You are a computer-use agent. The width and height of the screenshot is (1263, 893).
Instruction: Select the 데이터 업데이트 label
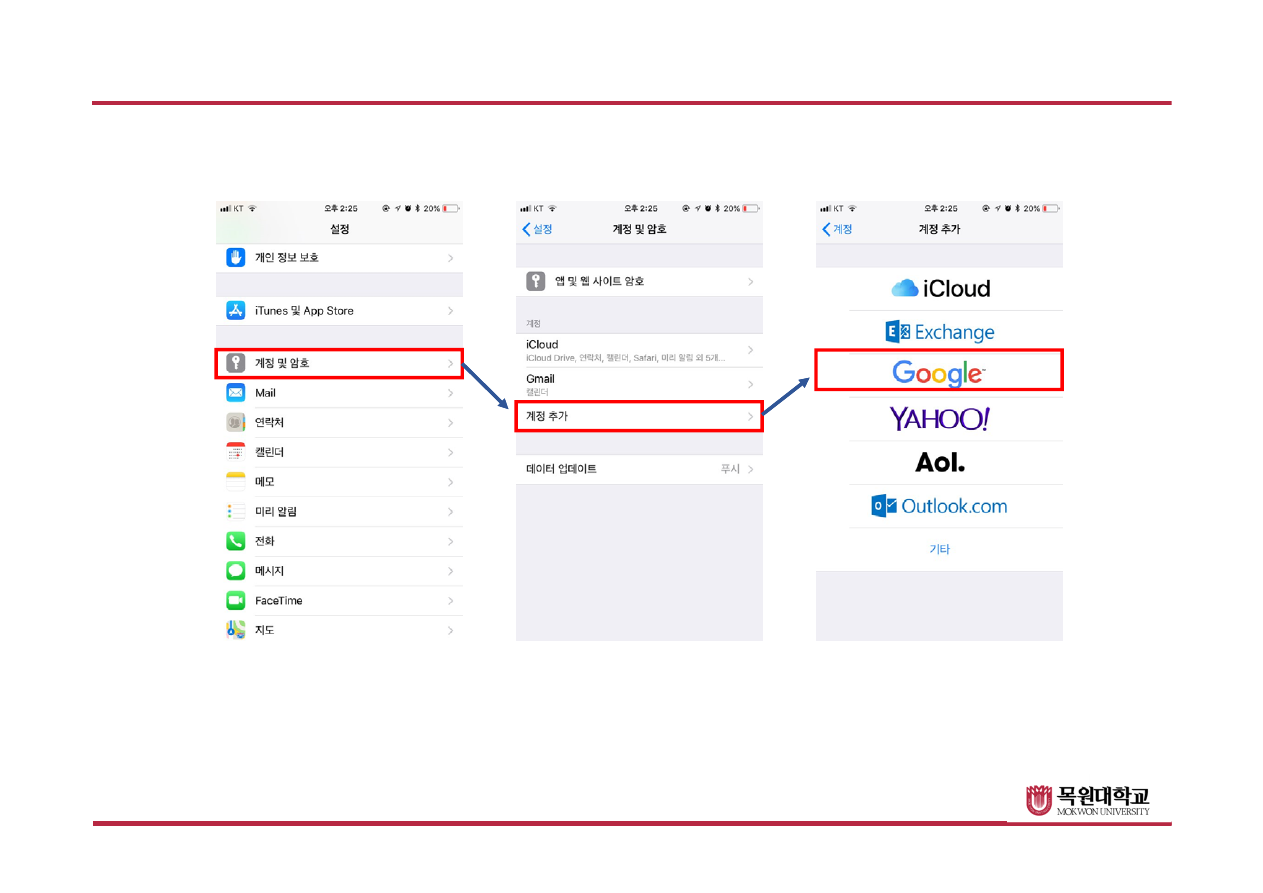(x=562, y=469)
